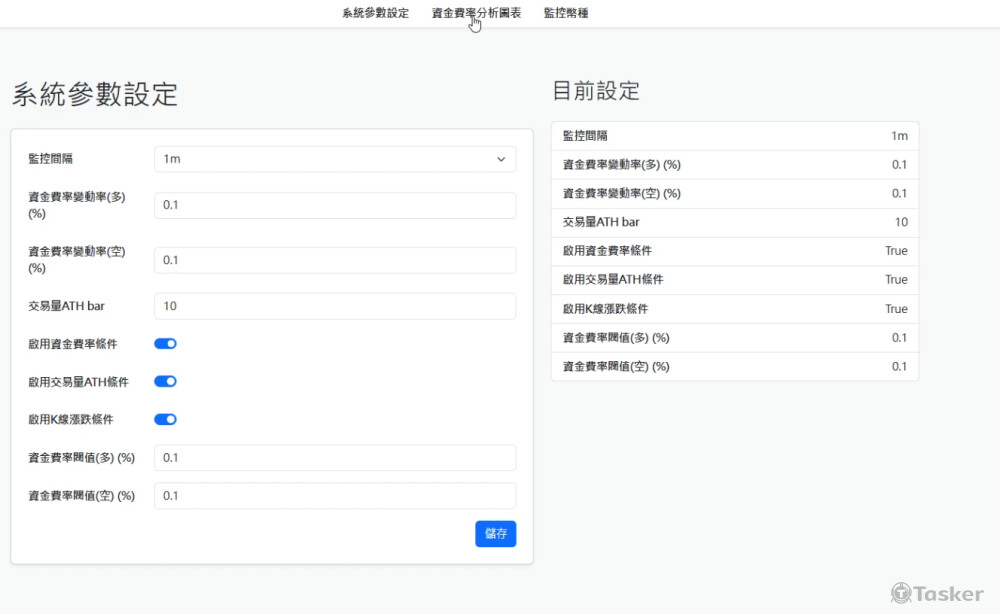Toggle the 啟用K線漲跌條件 switch
Viewport: 1000px width, 614px height.
(x=165, y=420)
